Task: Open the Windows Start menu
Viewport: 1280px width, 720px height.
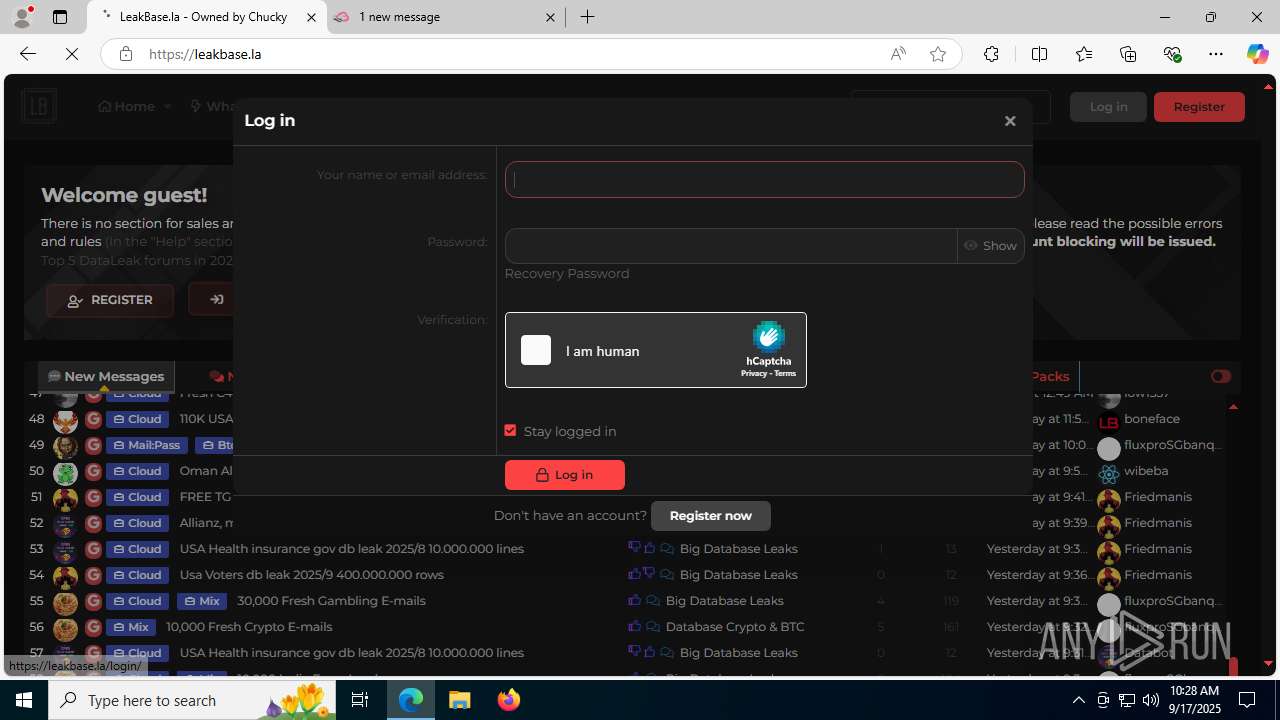Action: point(24,700)
